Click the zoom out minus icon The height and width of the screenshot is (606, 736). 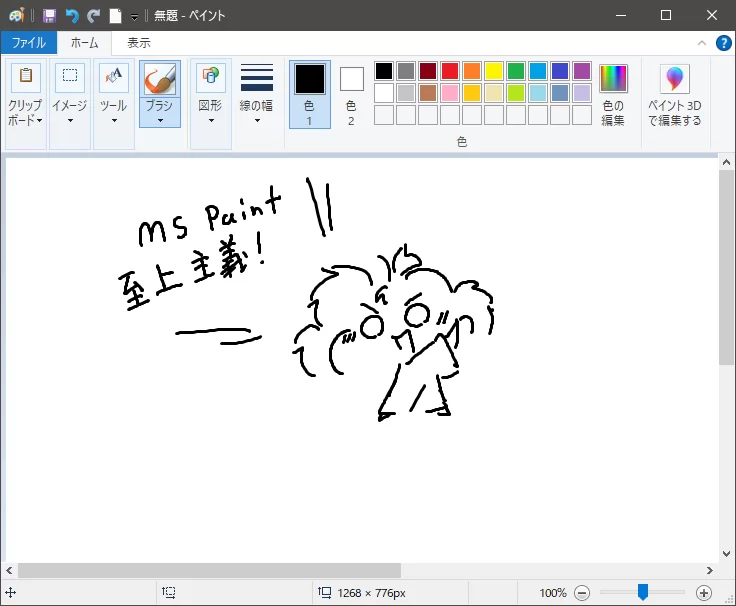582,592
